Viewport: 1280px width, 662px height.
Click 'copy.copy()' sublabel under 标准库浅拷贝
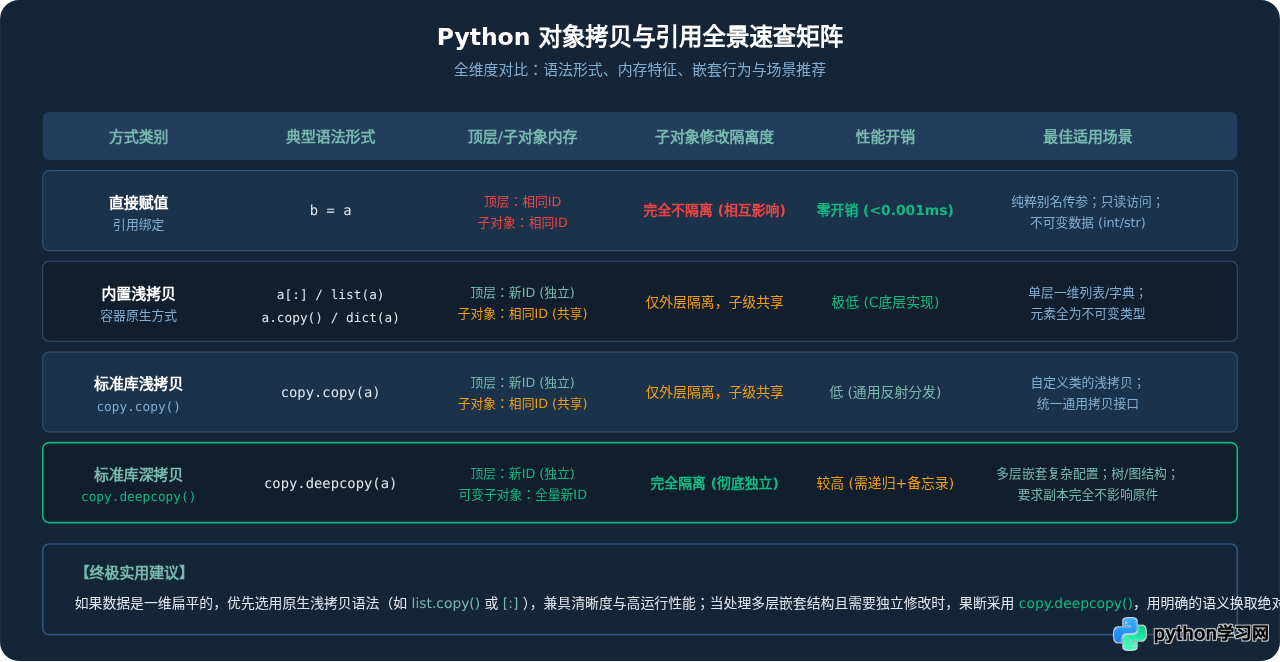pyautogui.click(x=138, y=407)
